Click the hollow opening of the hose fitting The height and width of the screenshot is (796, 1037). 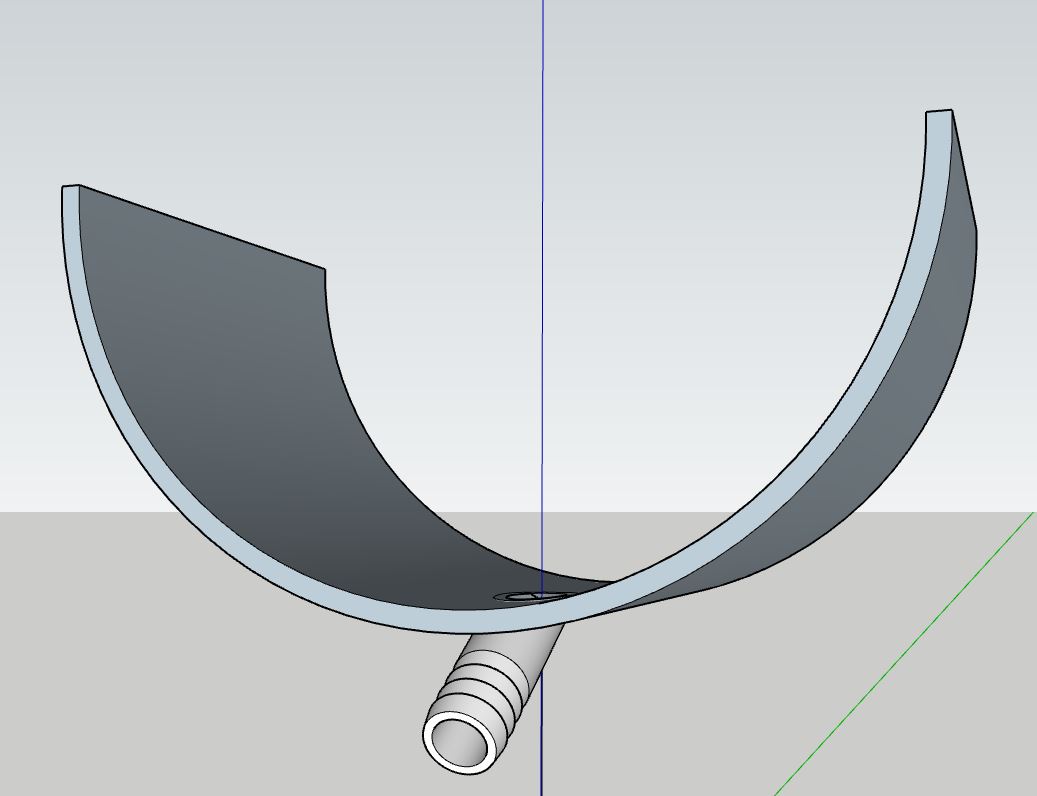(459, 741)
